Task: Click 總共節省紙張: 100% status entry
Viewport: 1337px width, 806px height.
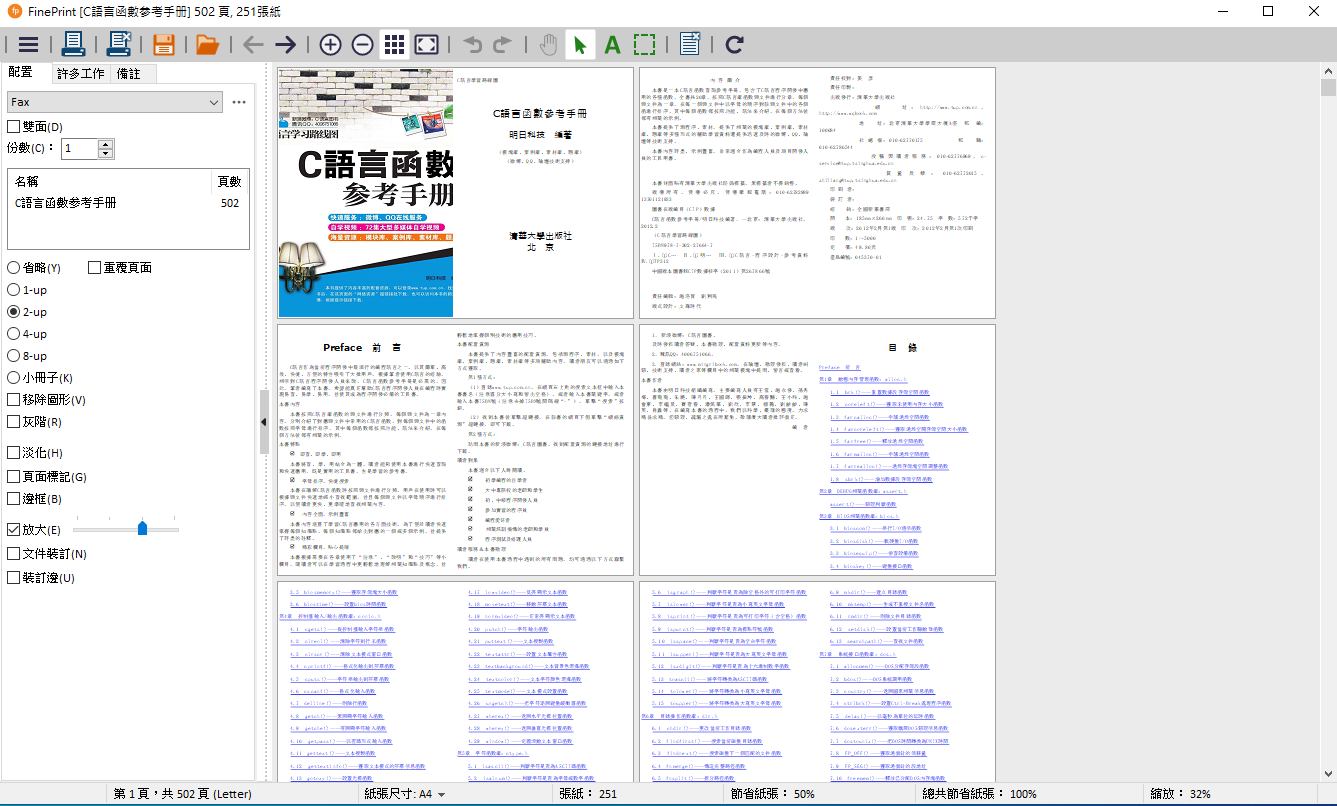Action: 979,794
